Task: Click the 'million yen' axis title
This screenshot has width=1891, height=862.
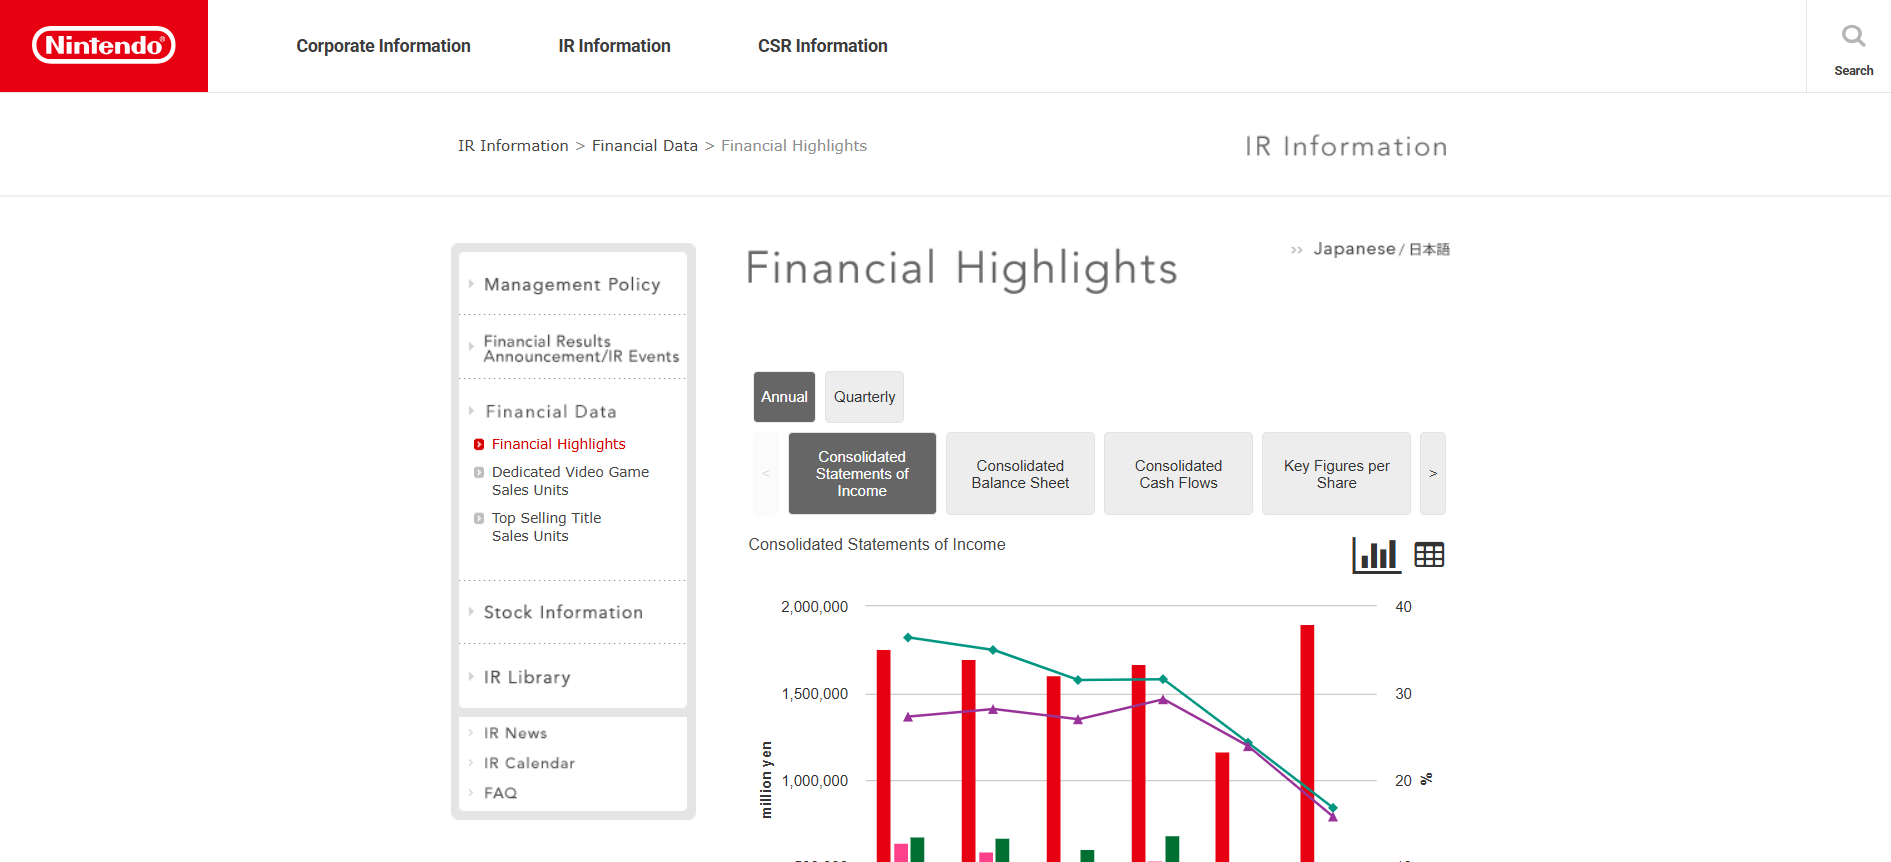Action: point(766,780)
